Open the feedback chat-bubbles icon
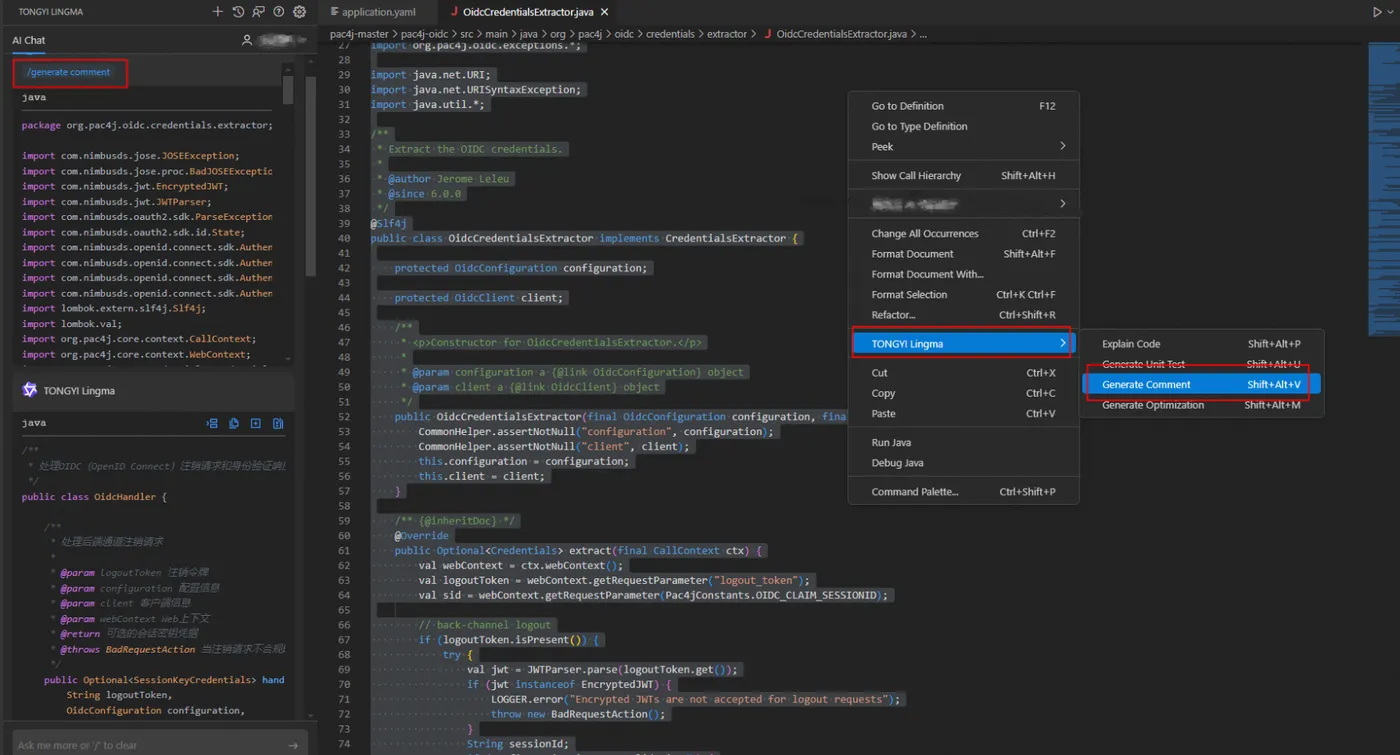 259,12
